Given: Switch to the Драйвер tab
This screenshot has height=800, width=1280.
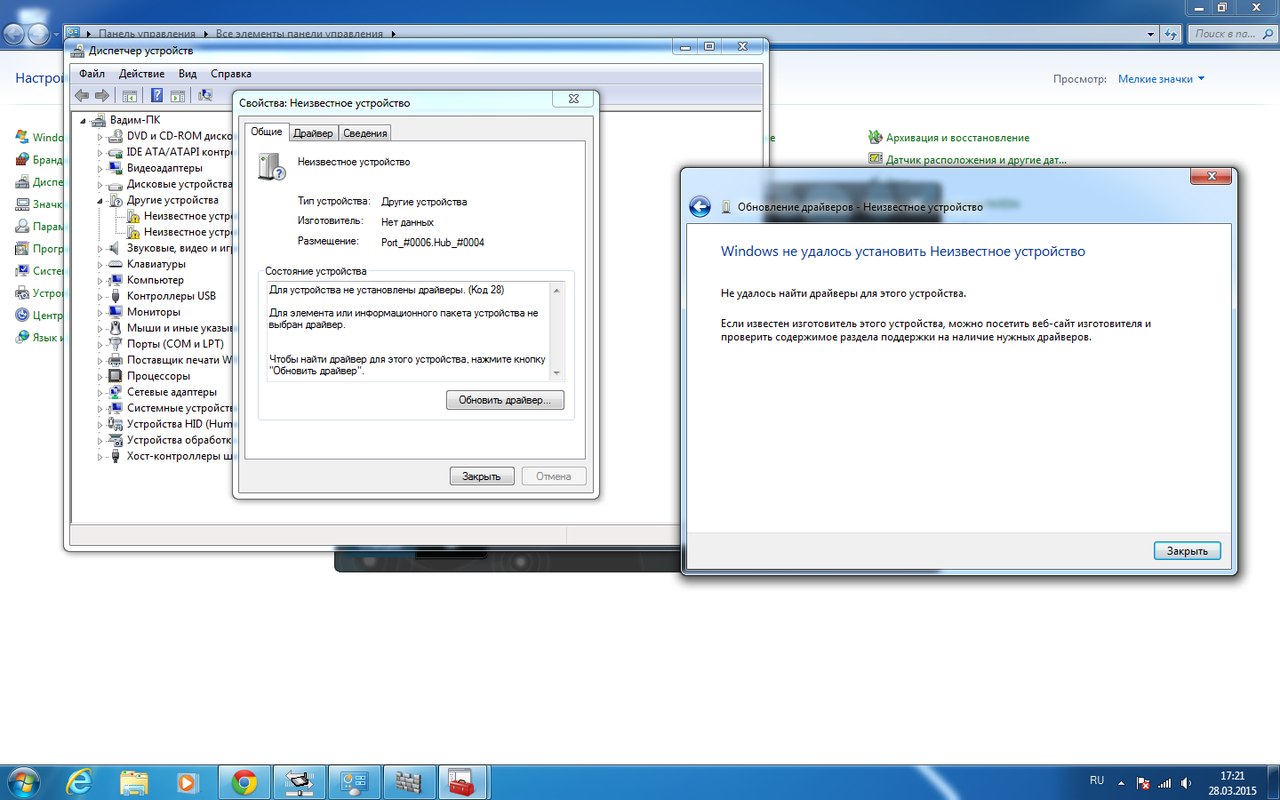Looking at the screenshot, I should tap(313, 133).
